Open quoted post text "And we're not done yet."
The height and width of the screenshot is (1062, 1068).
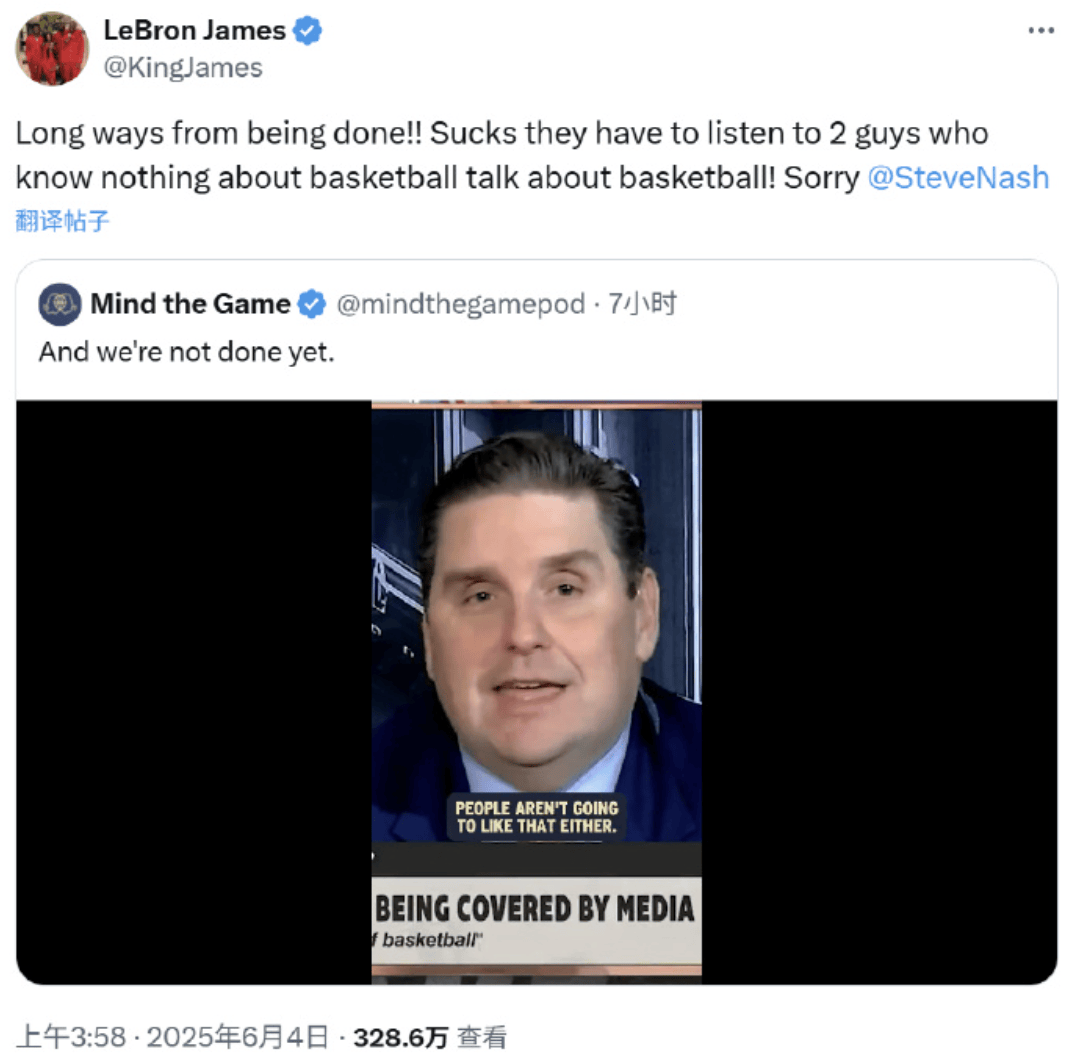tap(187, 352)
